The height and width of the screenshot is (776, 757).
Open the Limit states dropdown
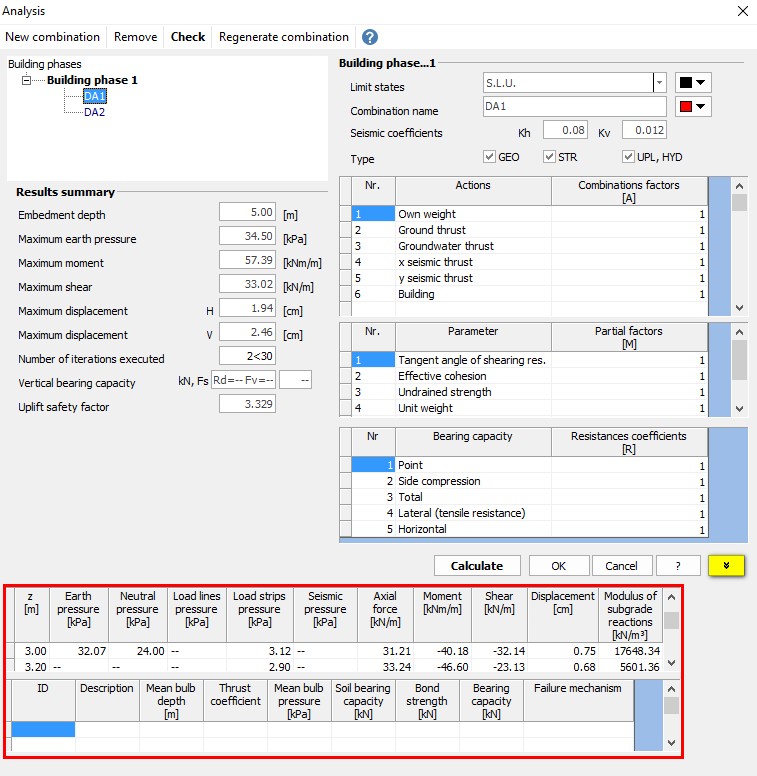point(659,82)
